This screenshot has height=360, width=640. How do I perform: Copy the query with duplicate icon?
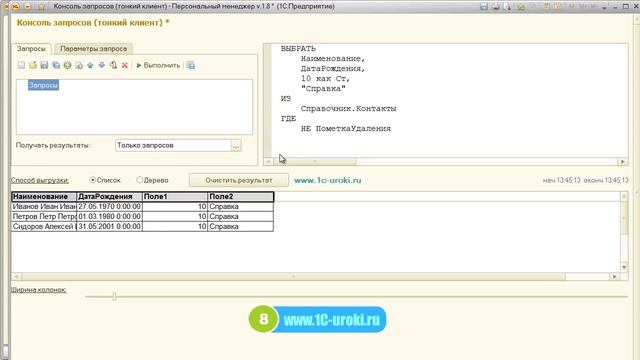[56, 65]
